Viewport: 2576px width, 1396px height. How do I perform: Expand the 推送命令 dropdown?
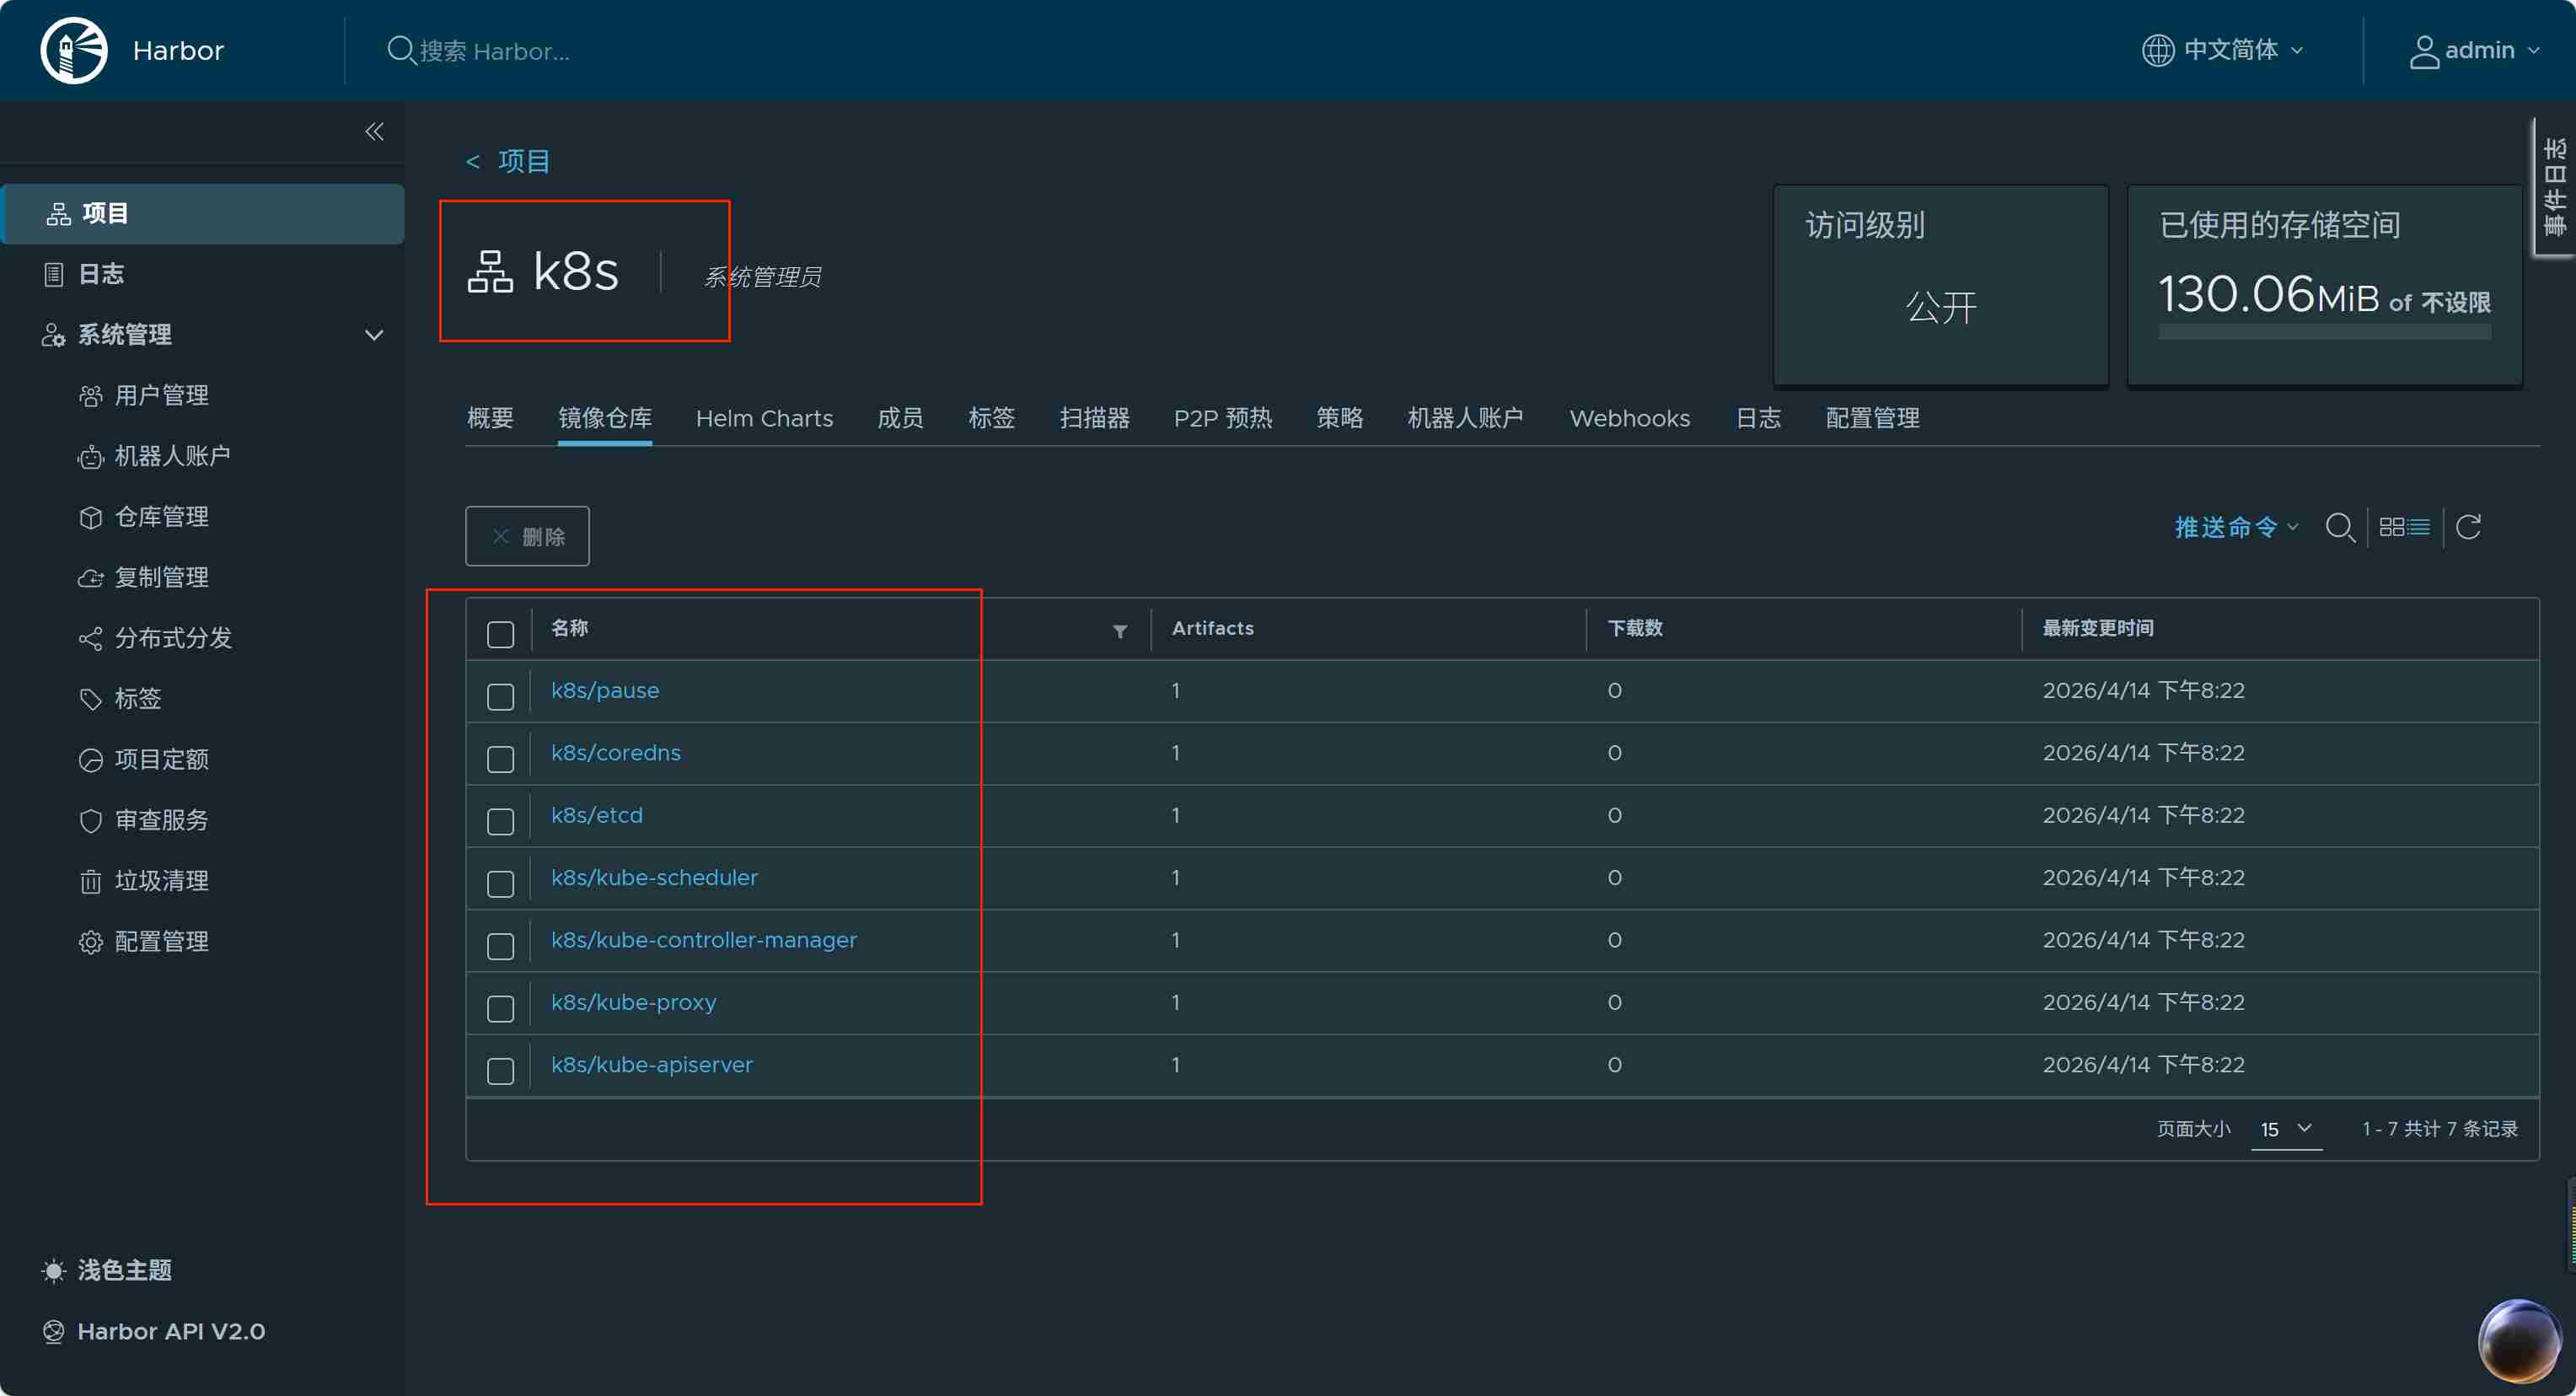(x=2236, y=527)
